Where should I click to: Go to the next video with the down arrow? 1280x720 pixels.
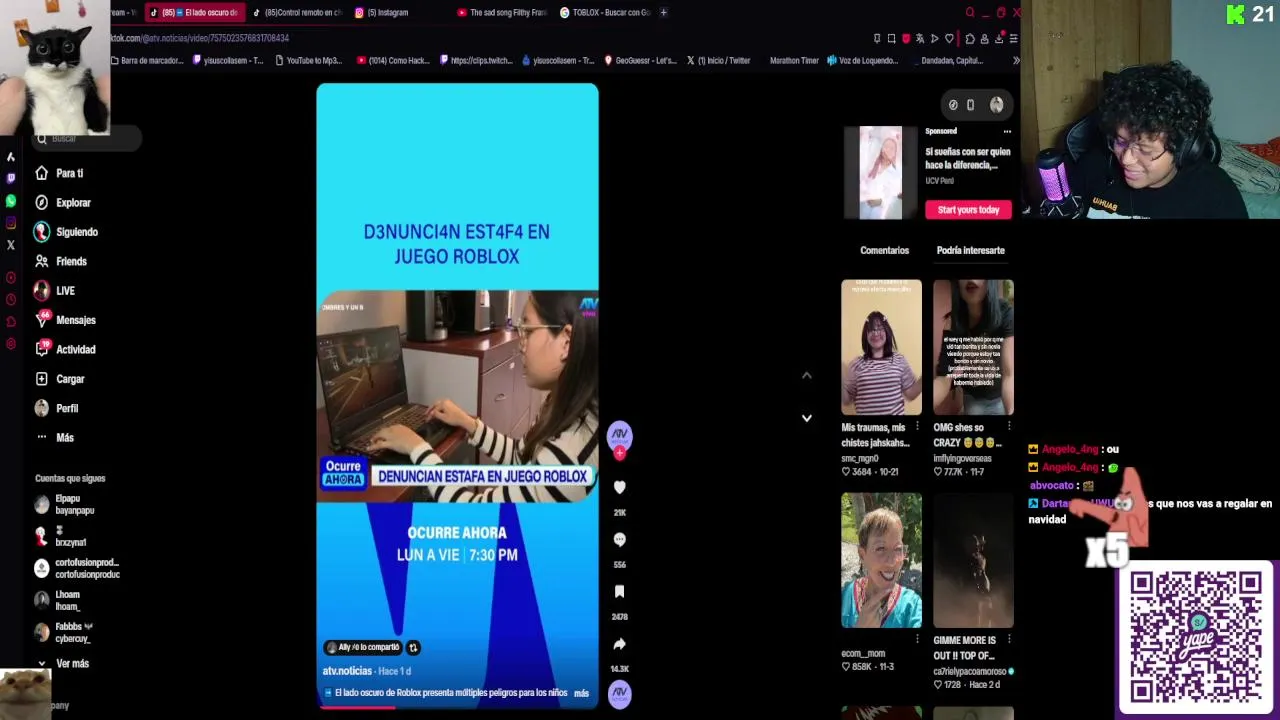807,418
